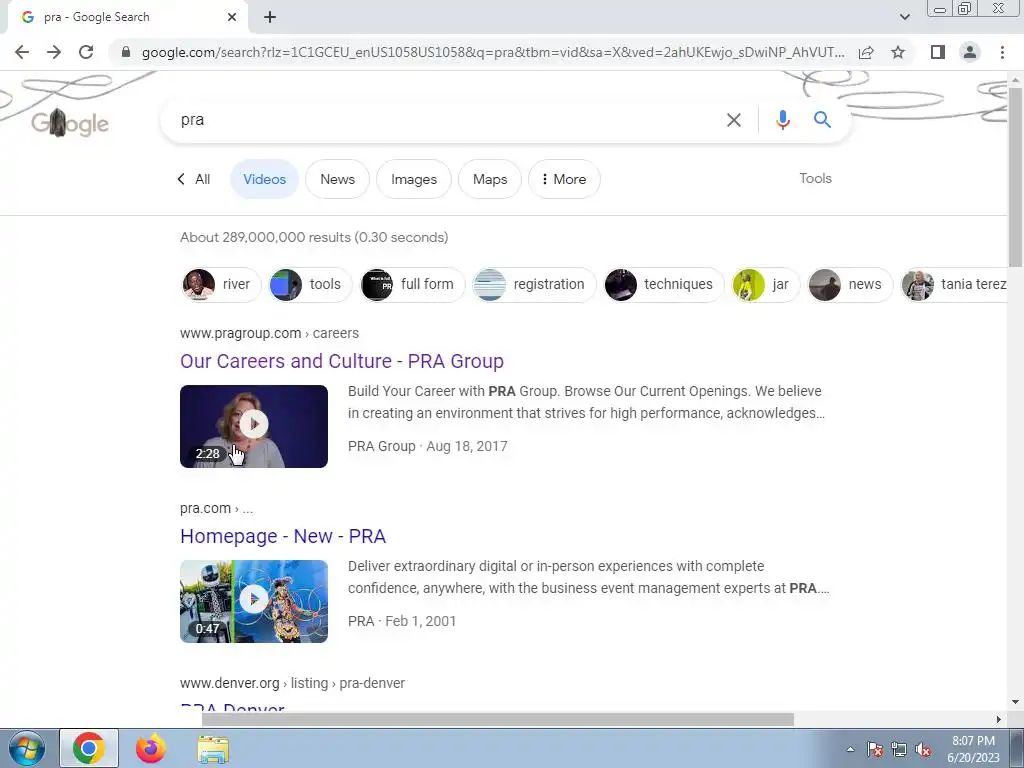Click the search field containing 'pra'

[444, 120]
